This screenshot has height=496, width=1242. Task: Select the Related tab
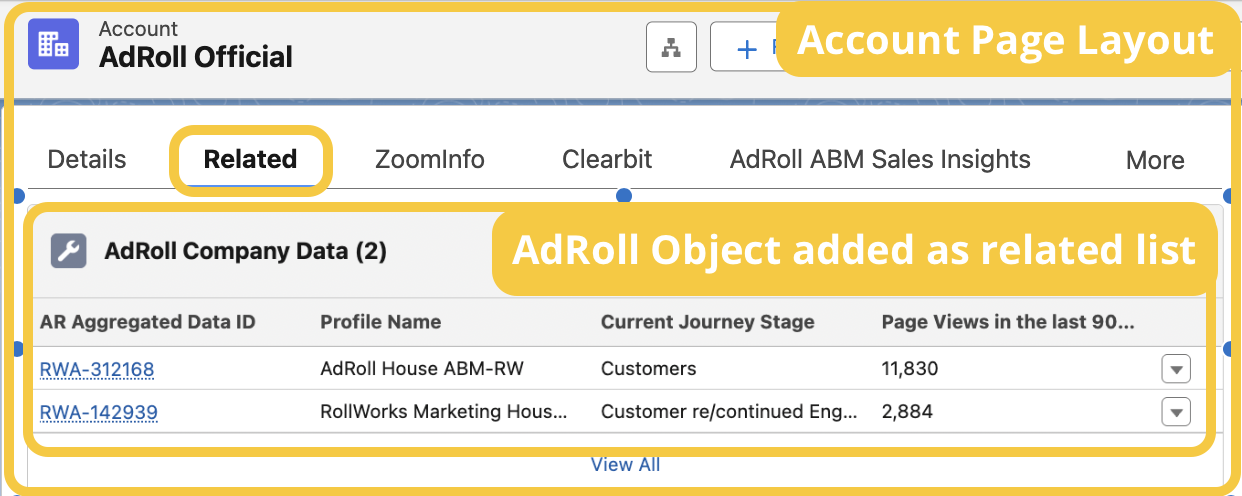click(250, 160)
